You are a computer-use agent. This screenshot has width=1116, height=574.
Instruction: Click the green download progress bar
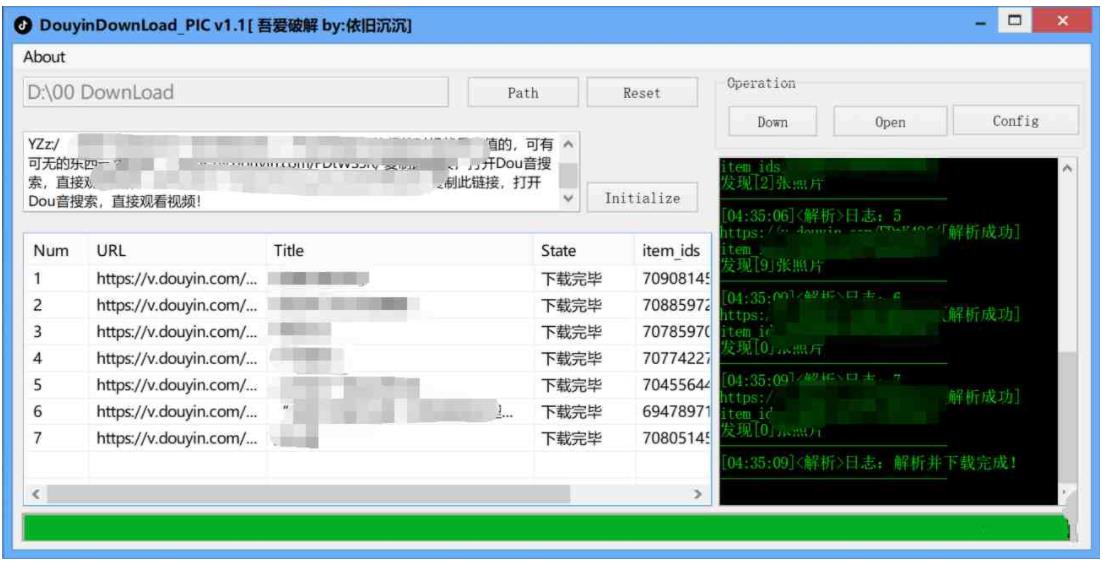(546, 528)
